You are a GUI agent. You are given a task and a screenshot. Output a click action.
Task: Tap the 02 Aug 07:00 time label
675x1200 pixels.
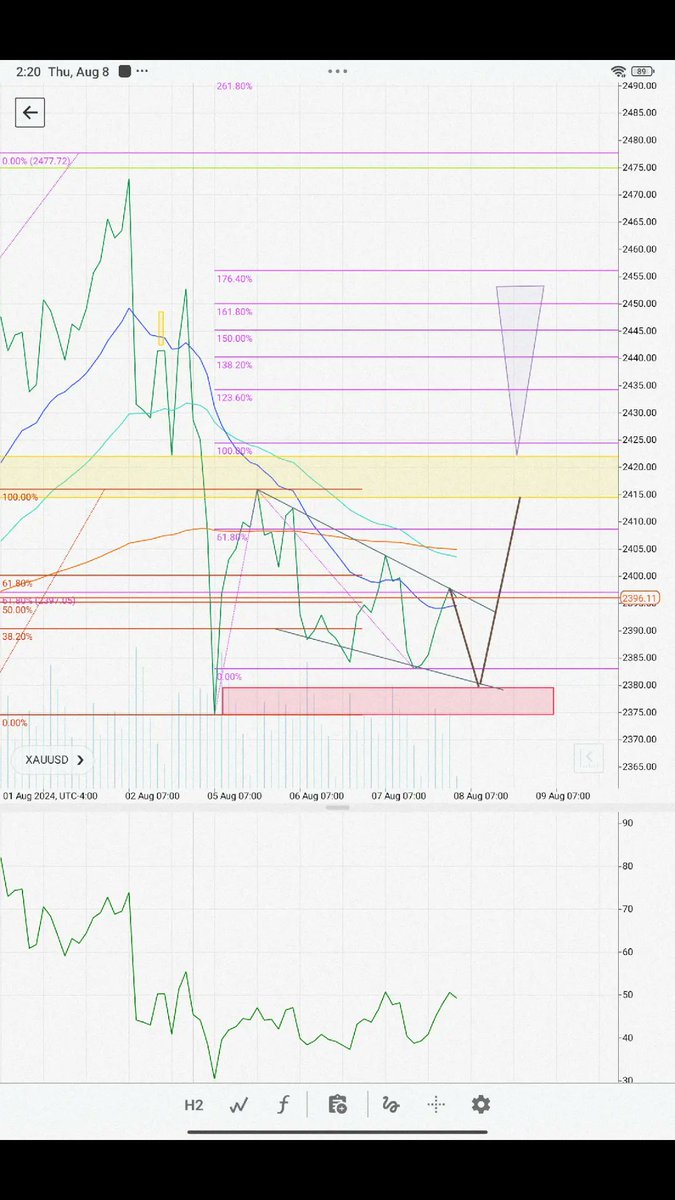click(x=152, y=796)
